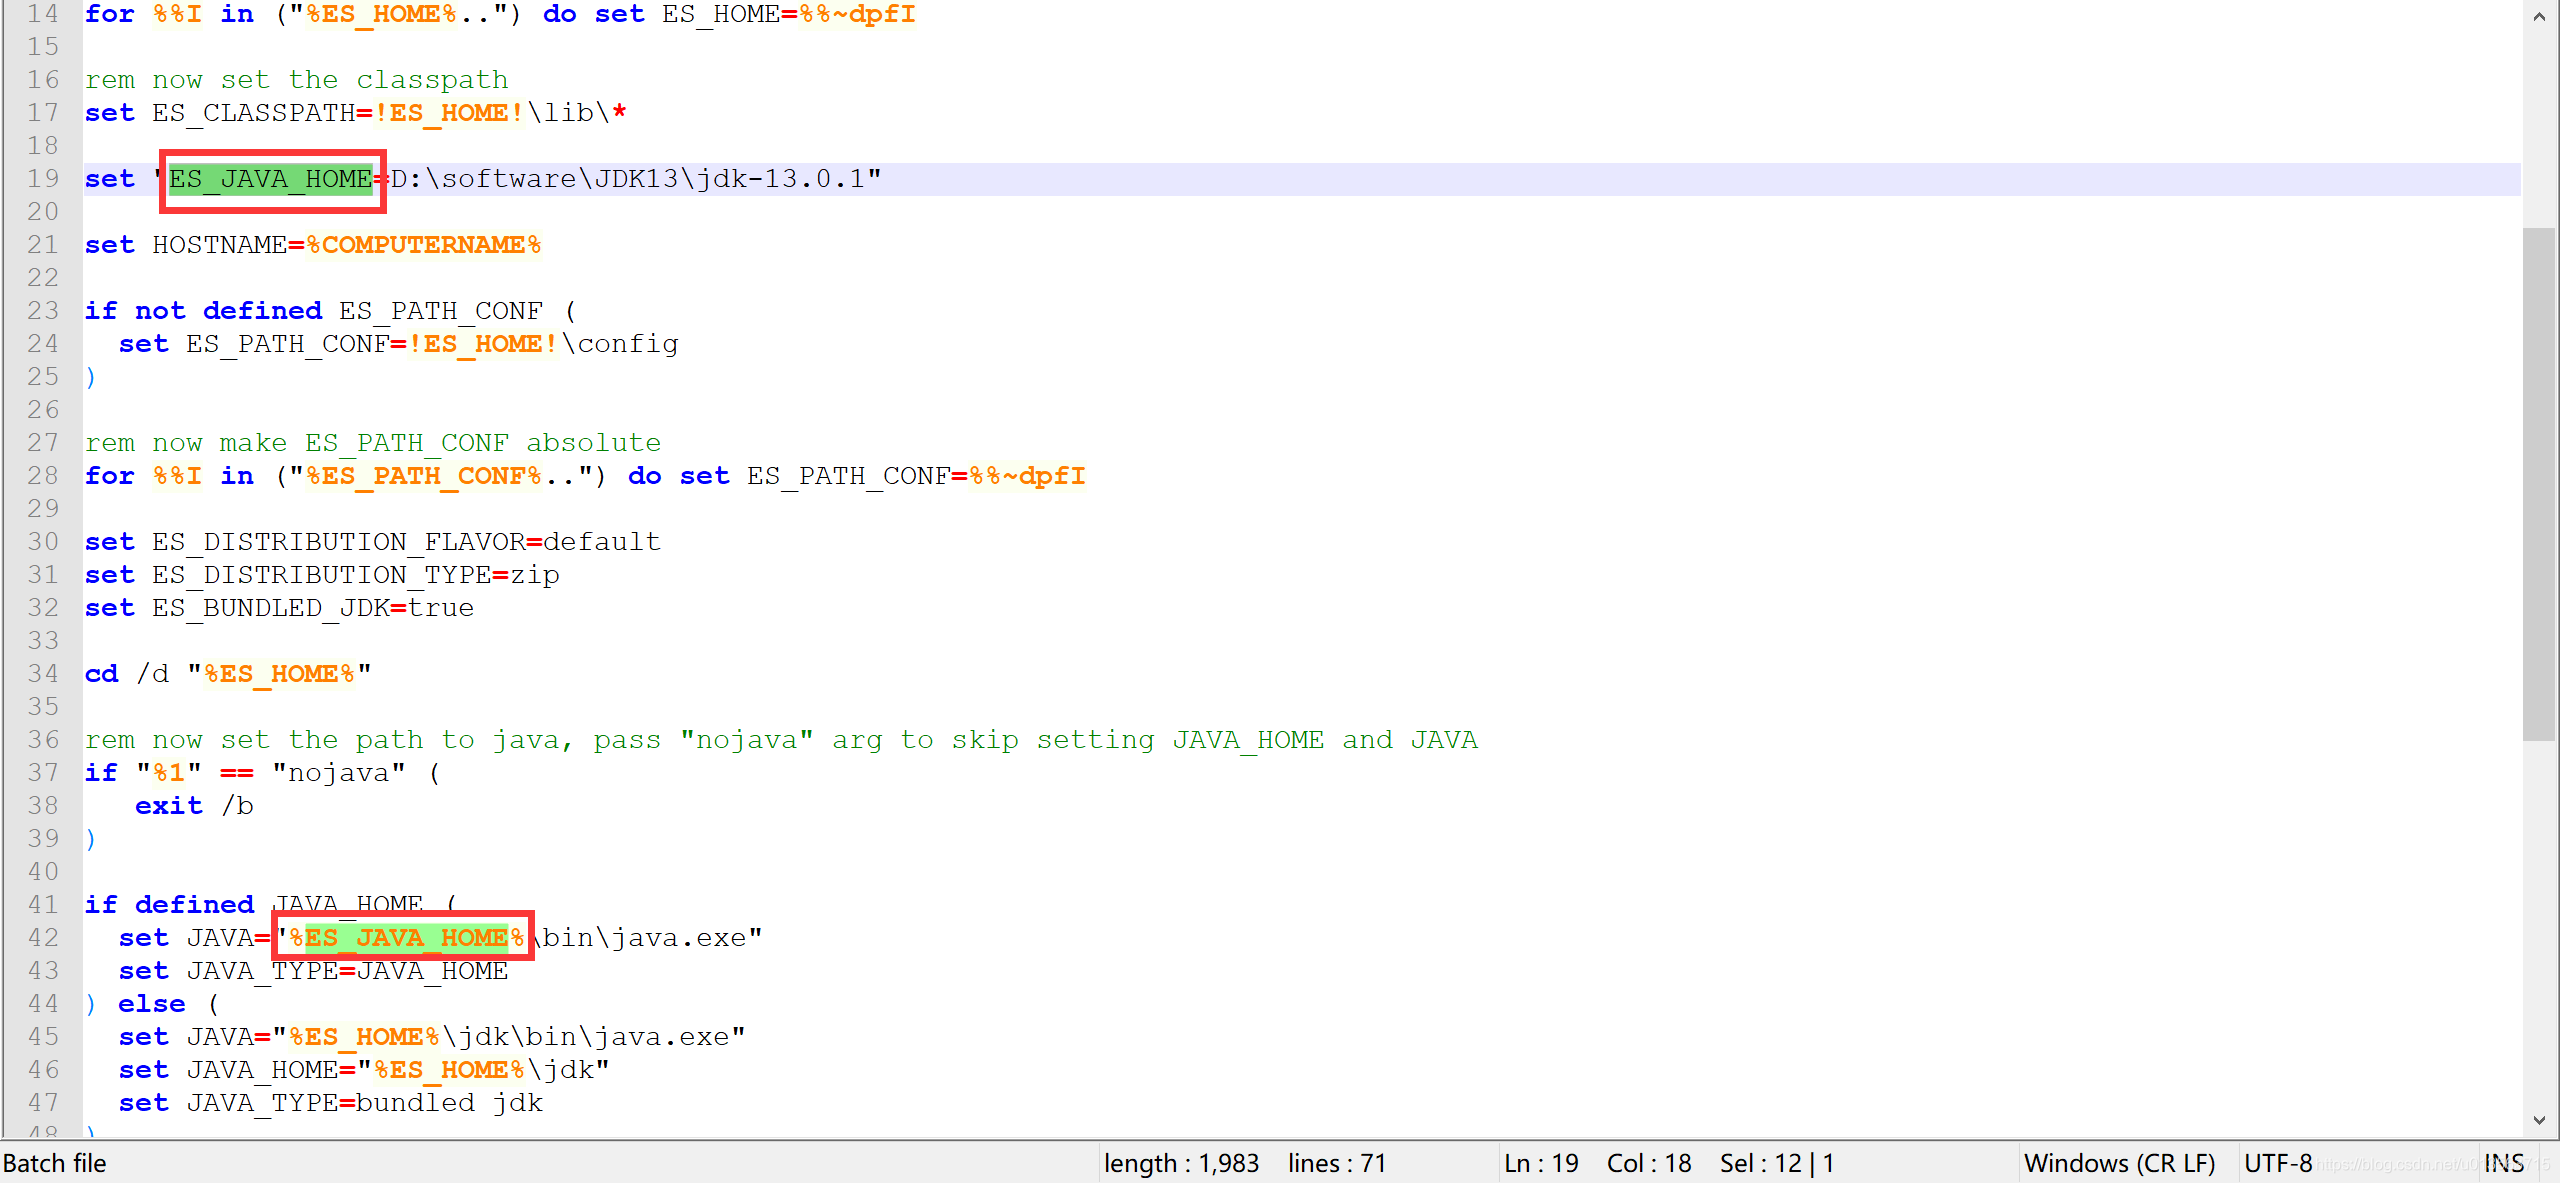
Task: Click 'ES_DISTRIBUTION_FLAVOR' on line 30
Action: point(339,542)
